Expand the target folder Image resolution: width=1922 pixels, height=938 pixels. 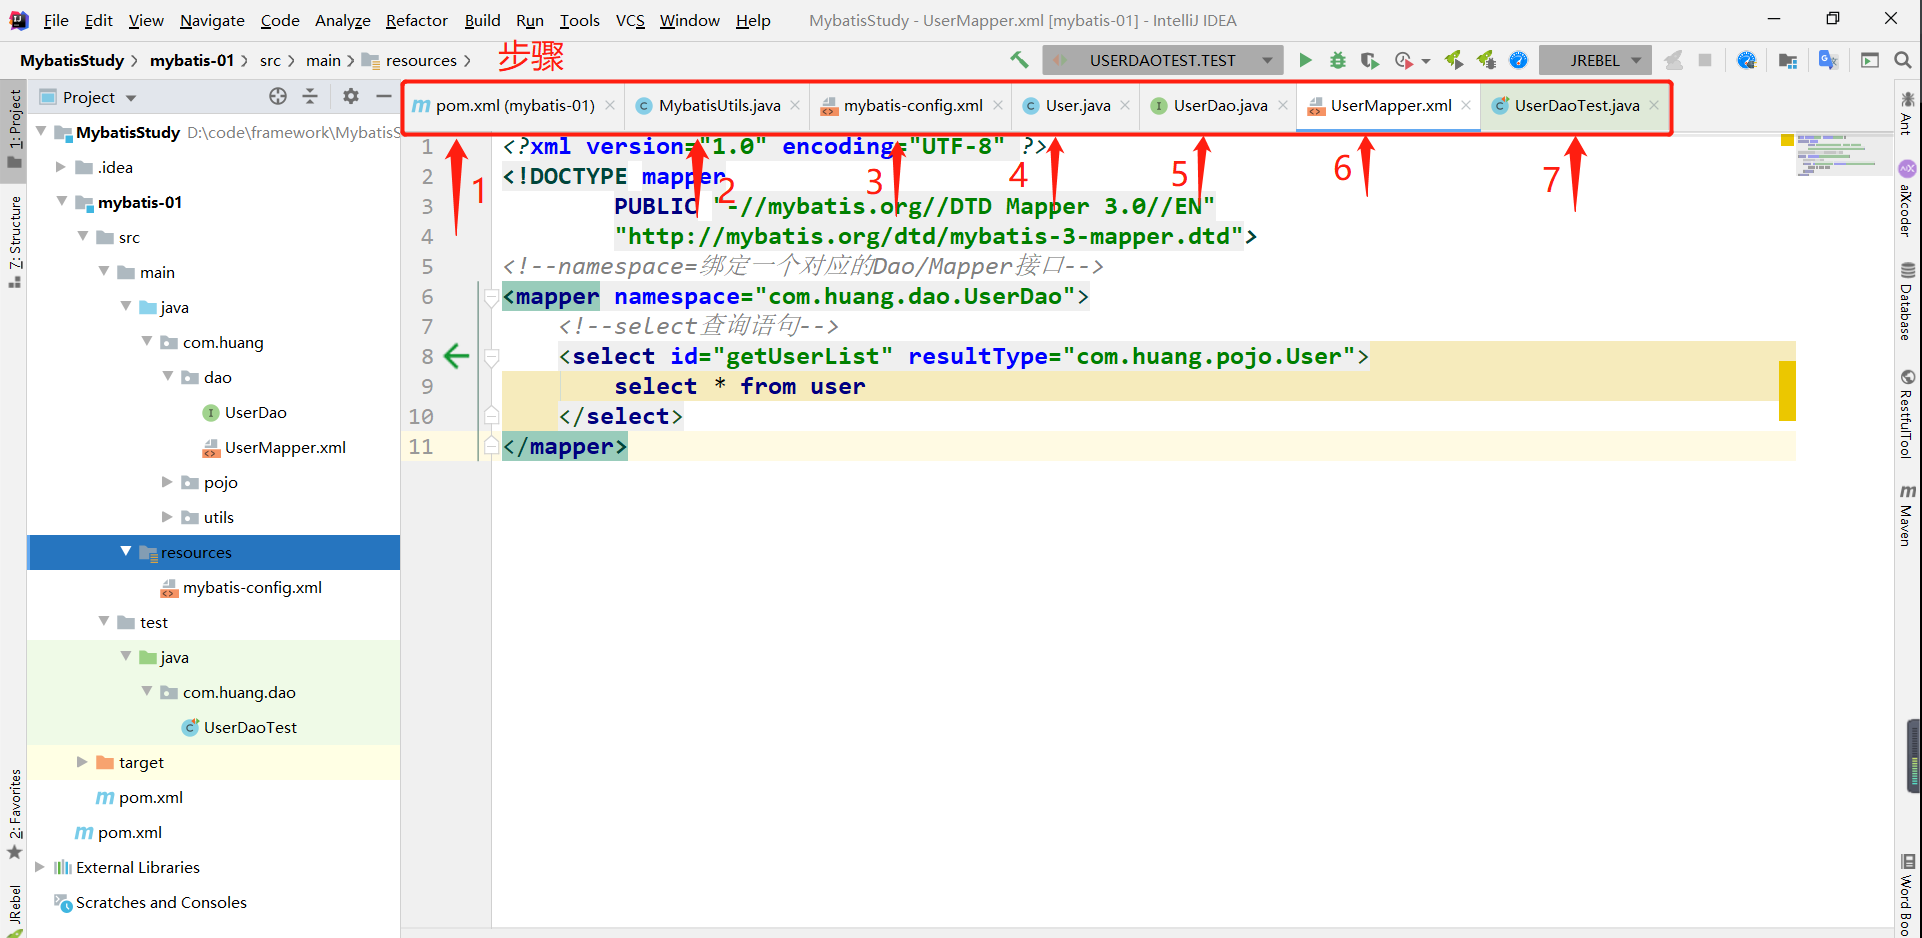(x=82, y=762)
